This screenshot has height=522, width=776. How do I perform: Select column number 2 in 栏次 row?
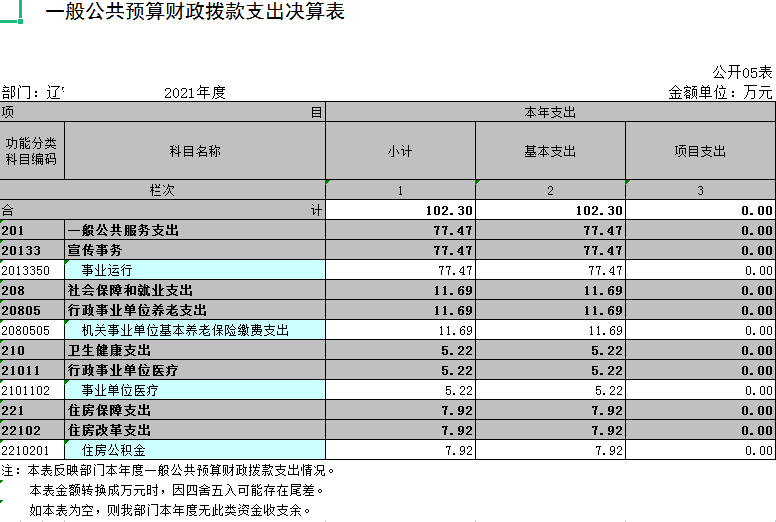tap(550, 190)
